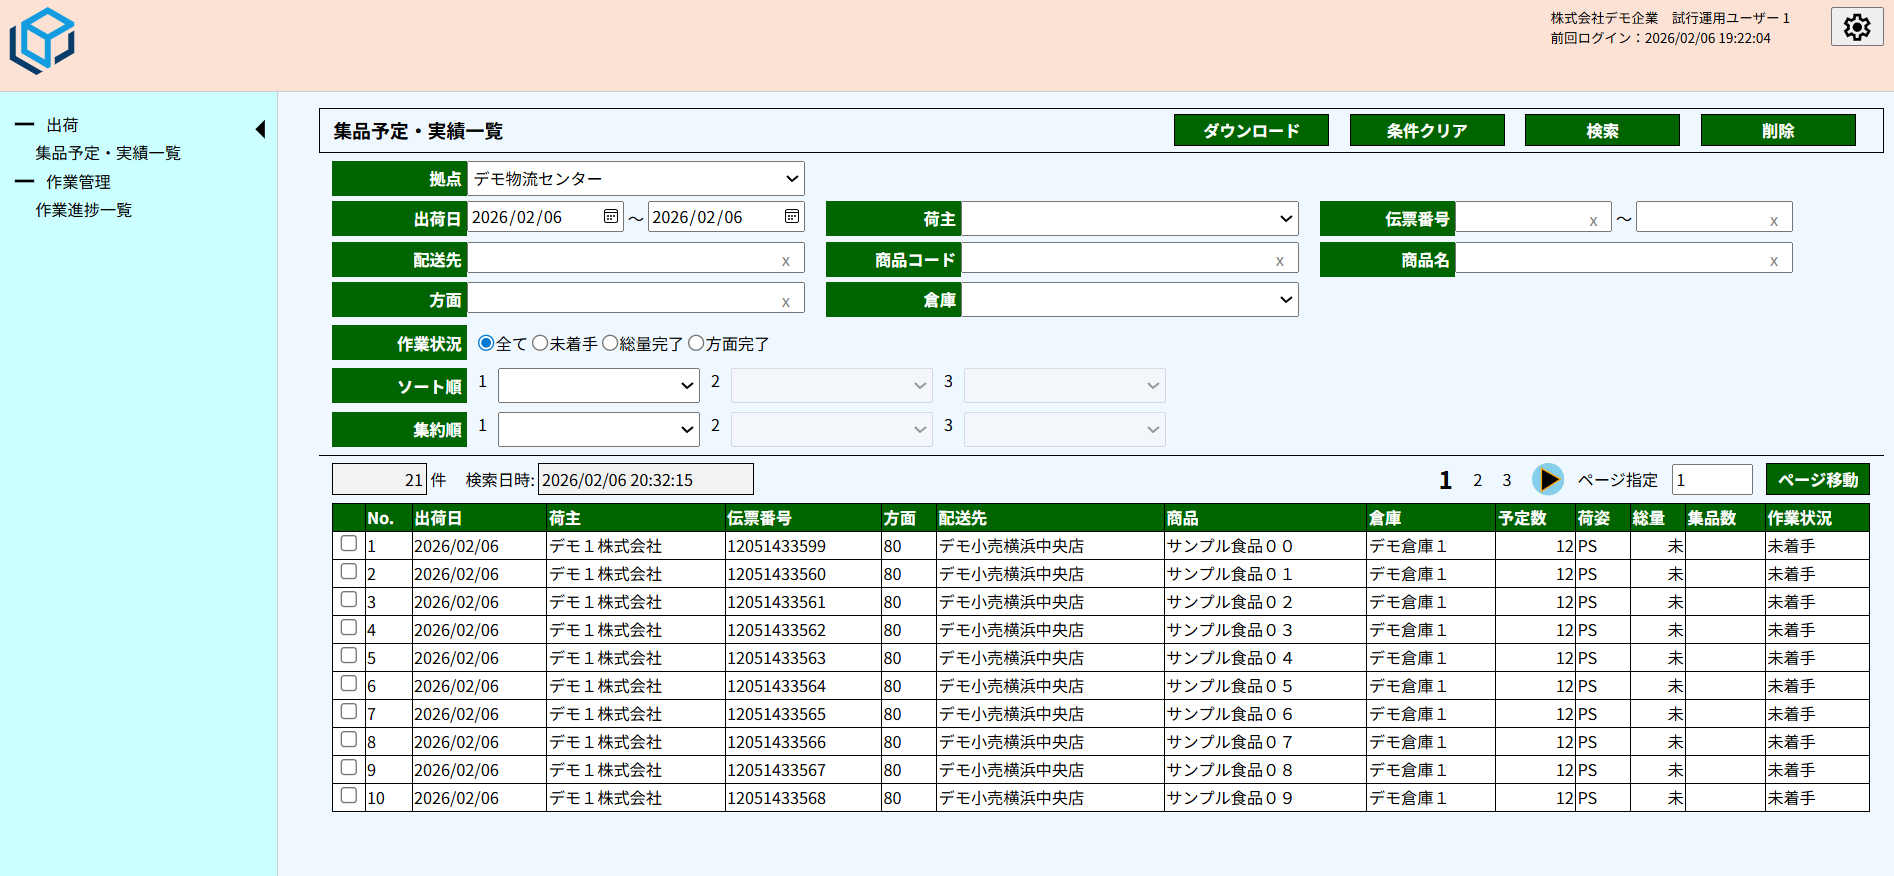Image resolution: width=1894 pixels, height=876 pixels.
Task: Clear the 配送先 field with x icon
Action: [x=786, y=261]
